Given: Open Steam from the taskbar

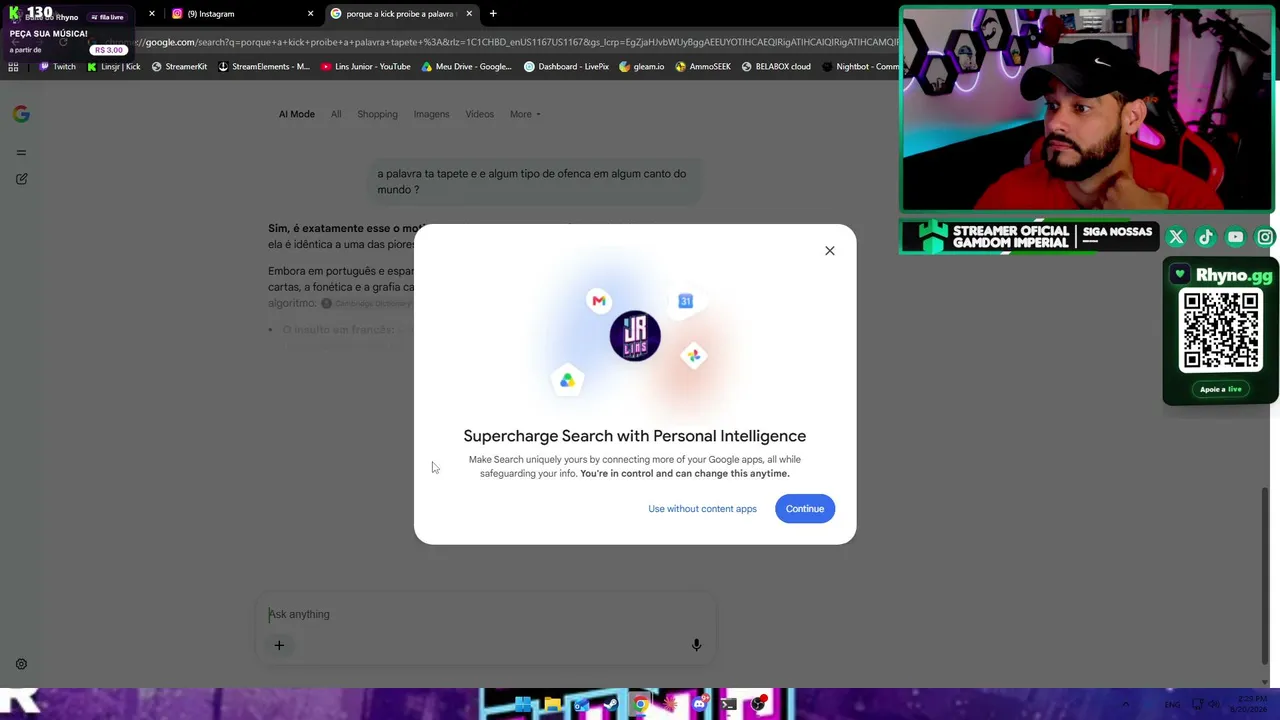Looking at the screenshot, I should 611,705.
